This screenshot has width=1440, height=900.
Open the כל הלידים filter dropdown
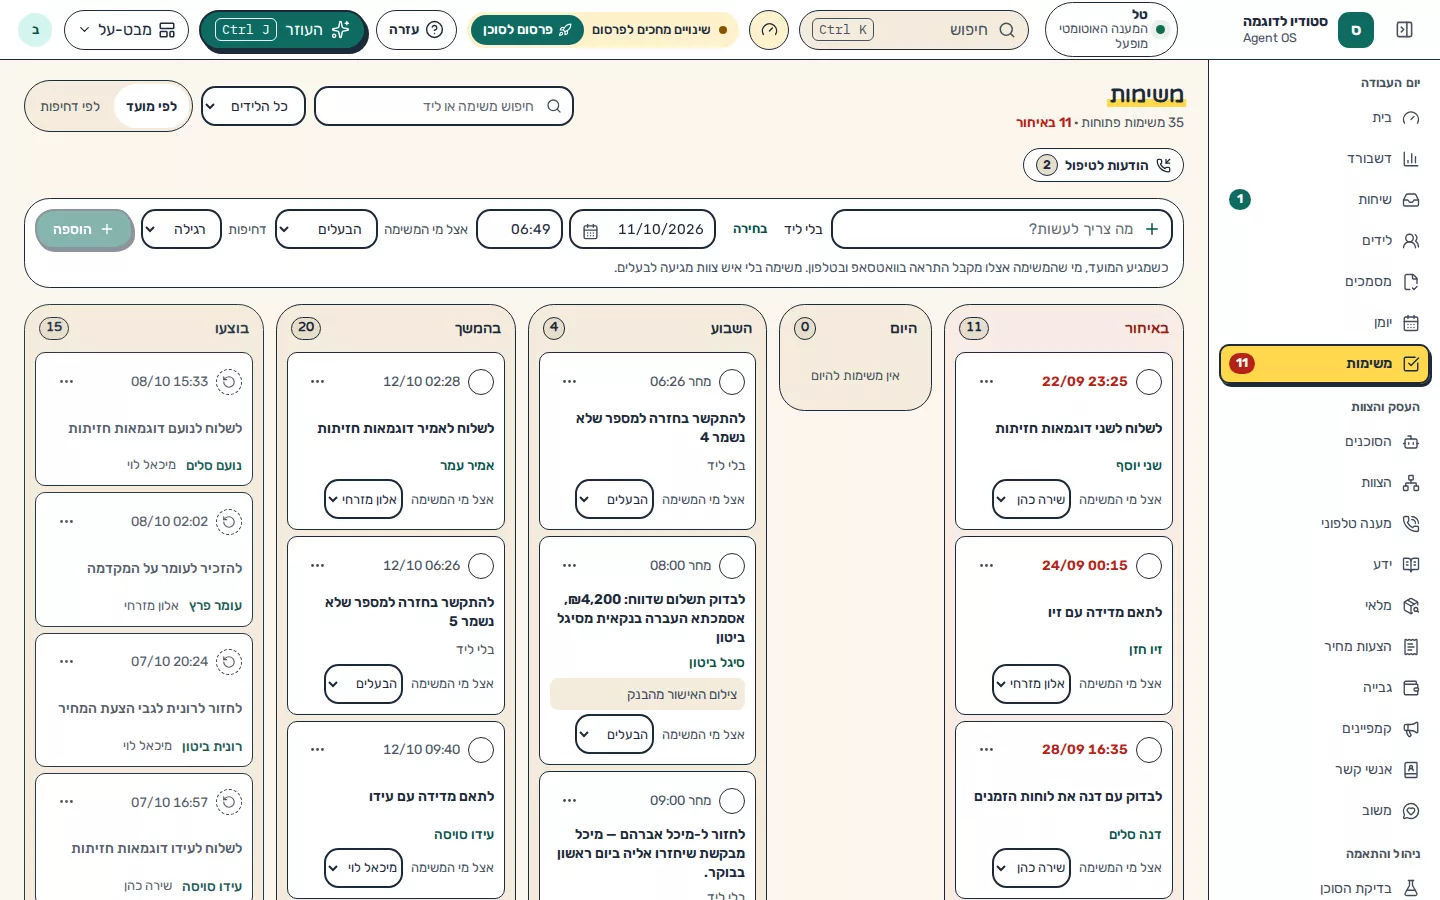pos(253,106)
